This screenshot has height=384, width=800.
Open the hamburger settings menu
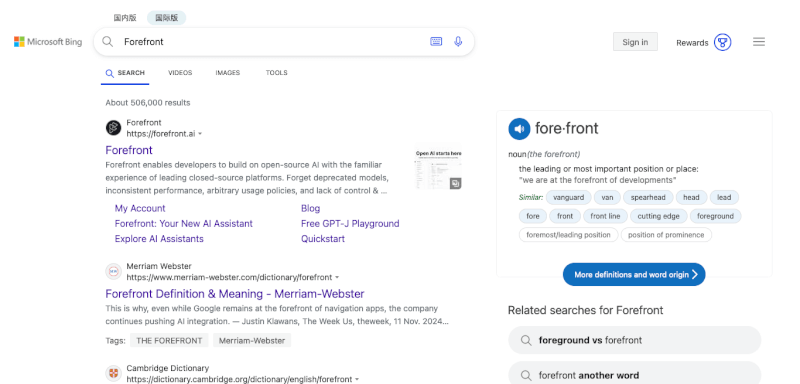click(759, 42)
